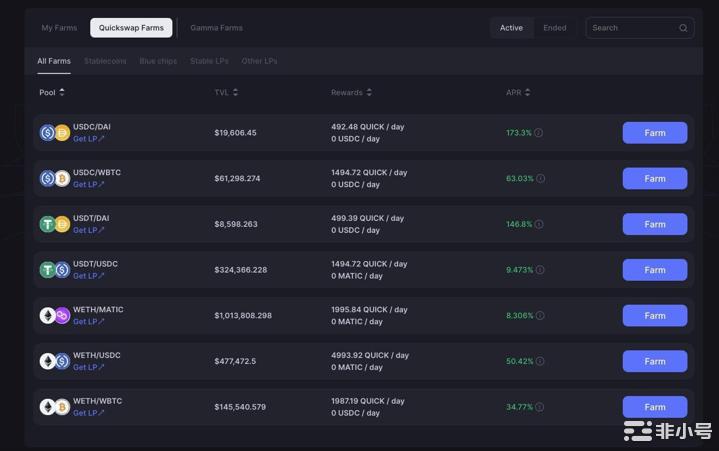Switch farms view to Ended

(x=554, y=28)
